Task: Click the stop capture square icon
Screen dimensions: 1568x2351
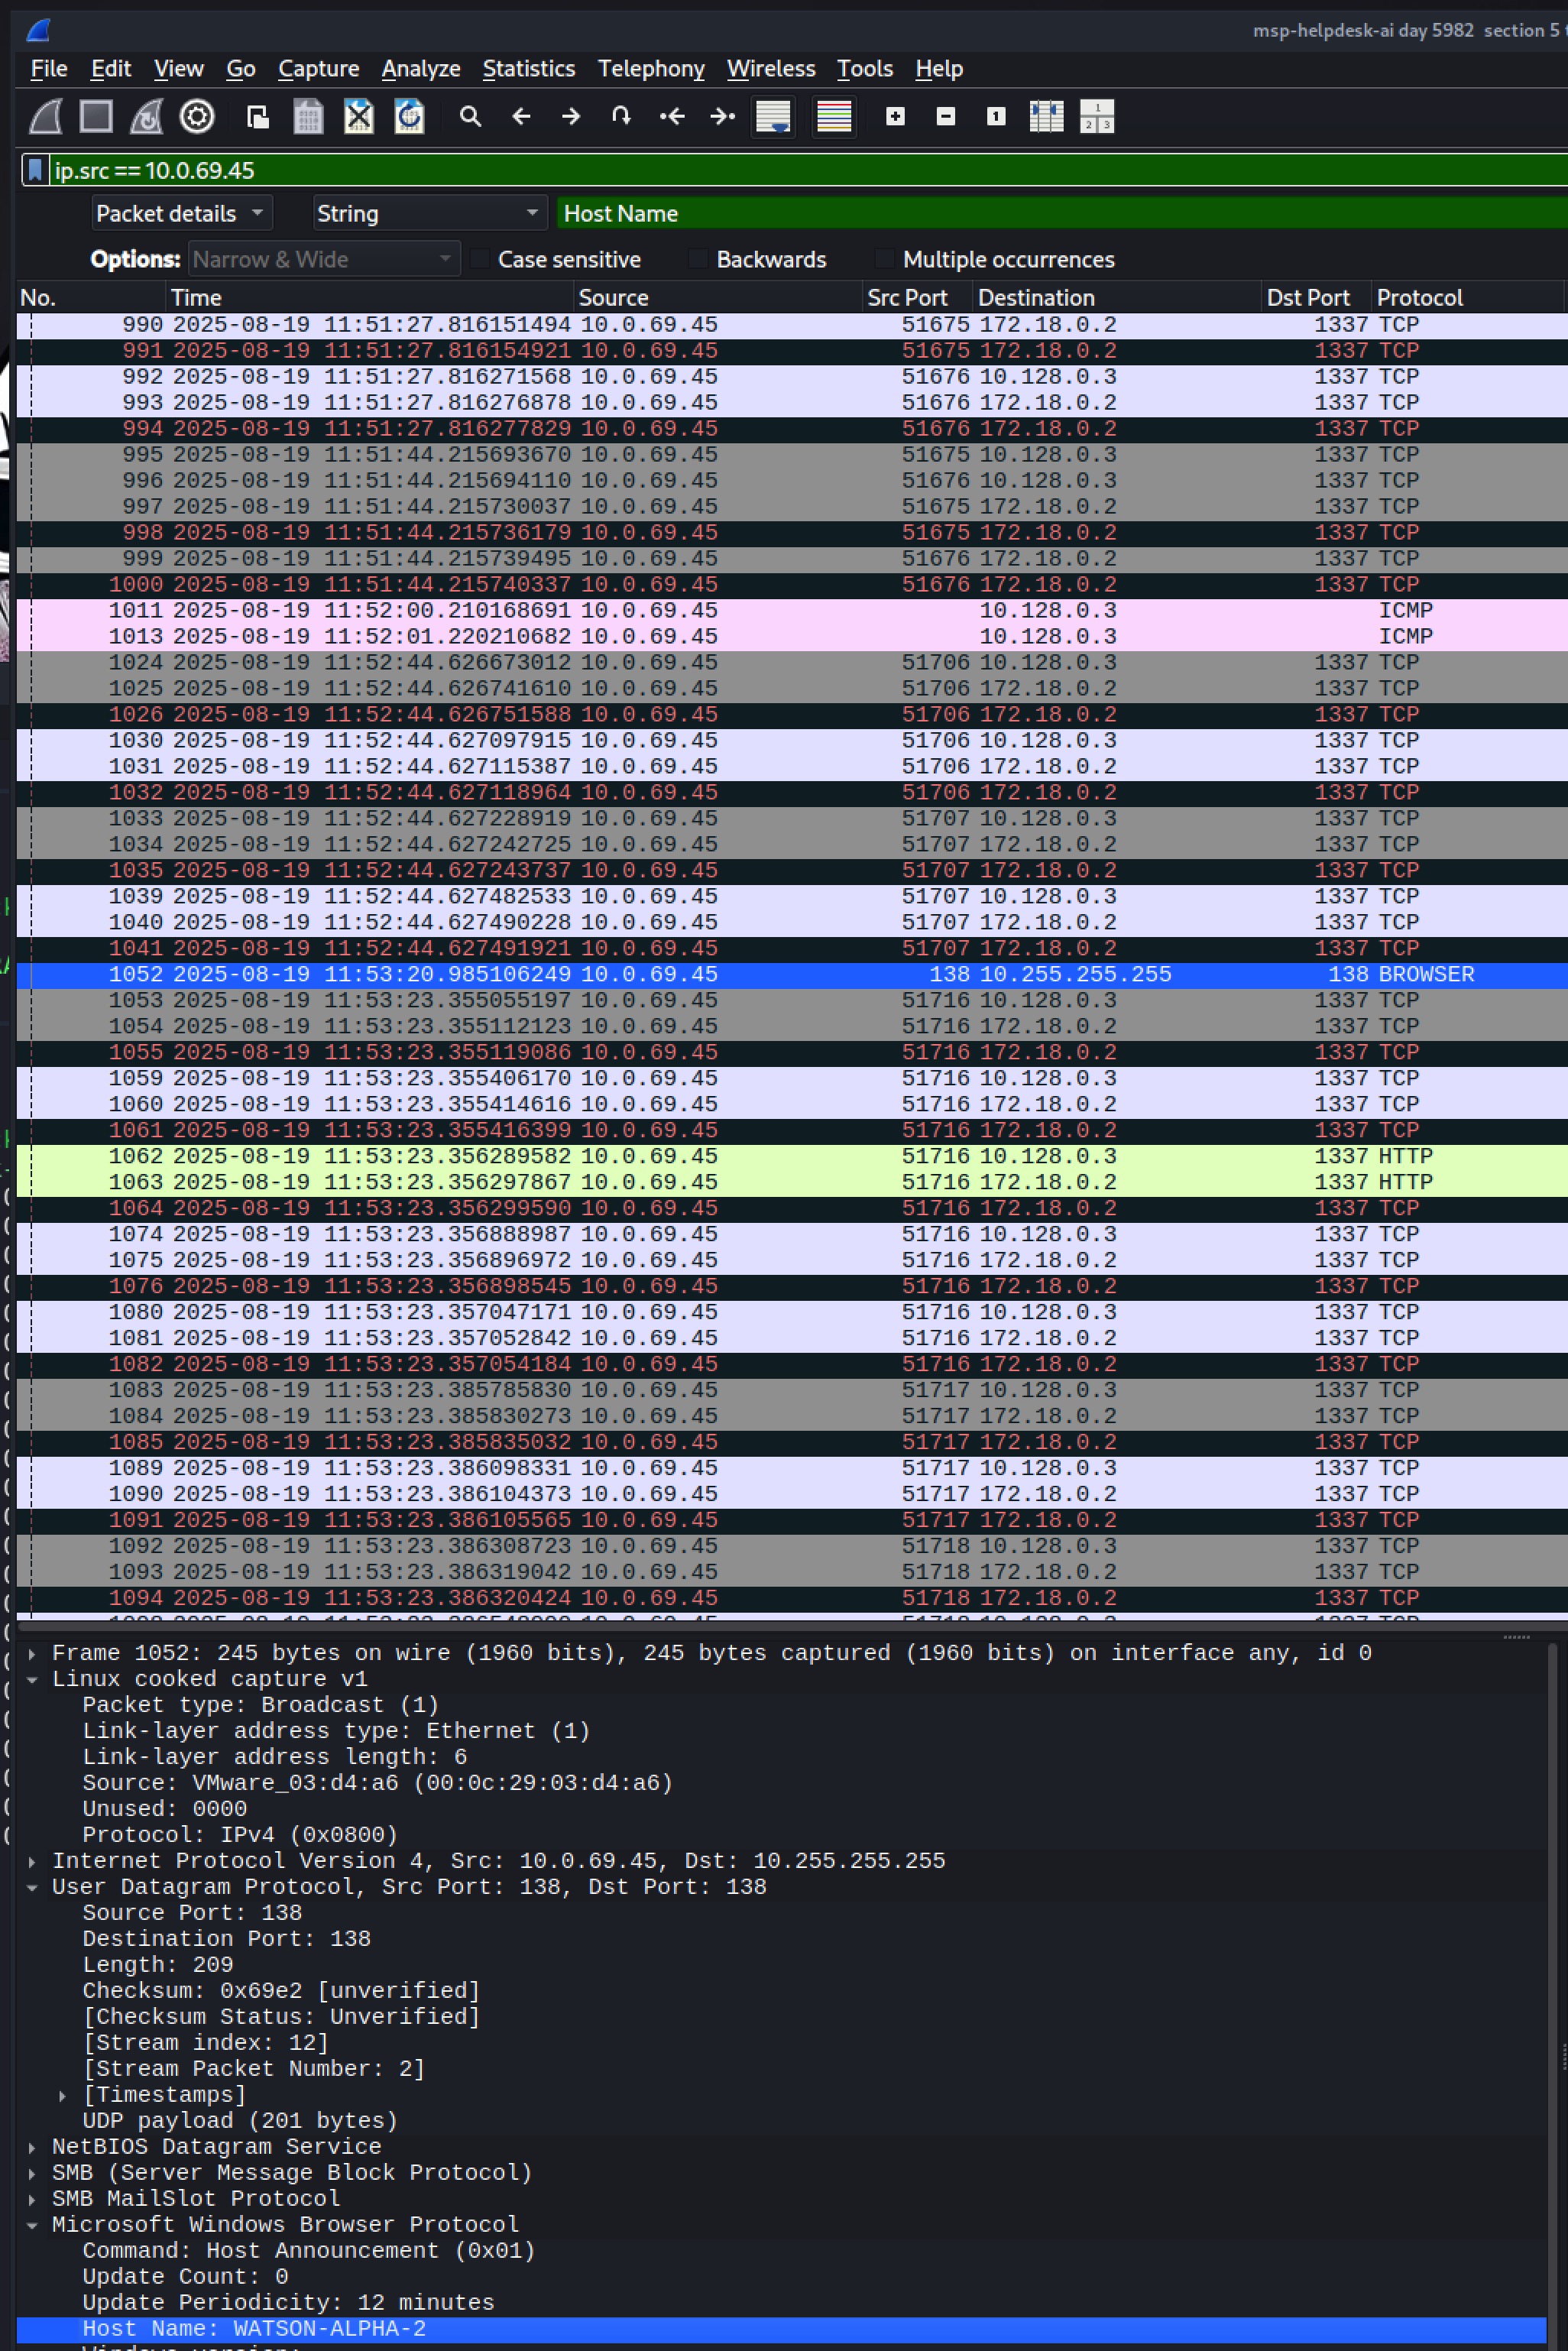Action: (x=96, y=117)
